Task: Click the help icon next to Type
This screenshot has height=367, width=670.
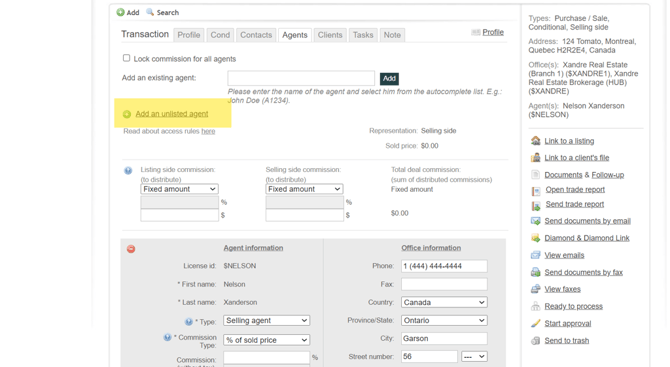Action: 188,322
